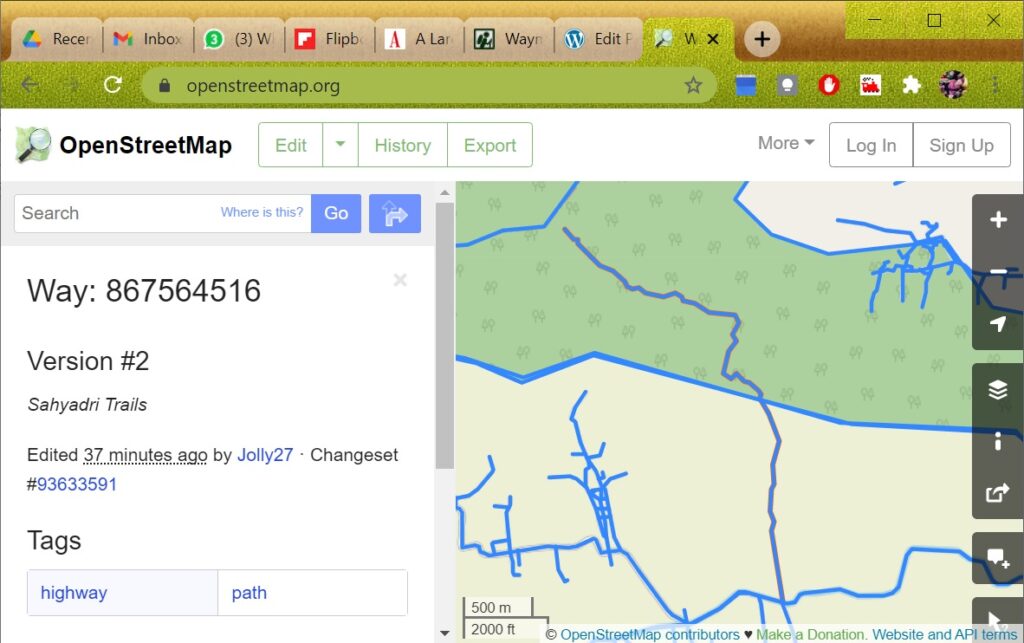The height and width of the screenshot is (643, 1024).
Task: Open user Jolly27's profile link
Action: 265,454
